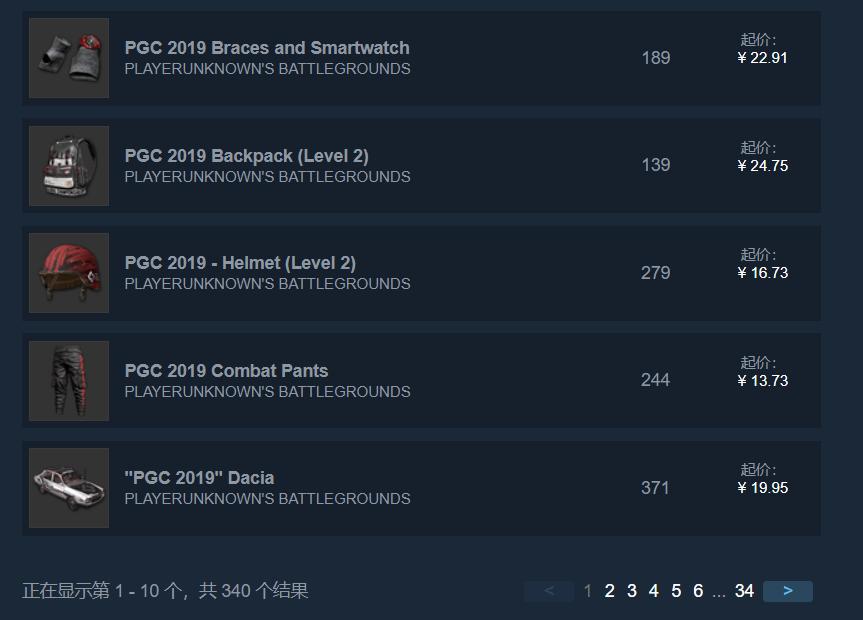
Task: Click the PGC 2019 Backpack item image
Action: coord(68,165)
